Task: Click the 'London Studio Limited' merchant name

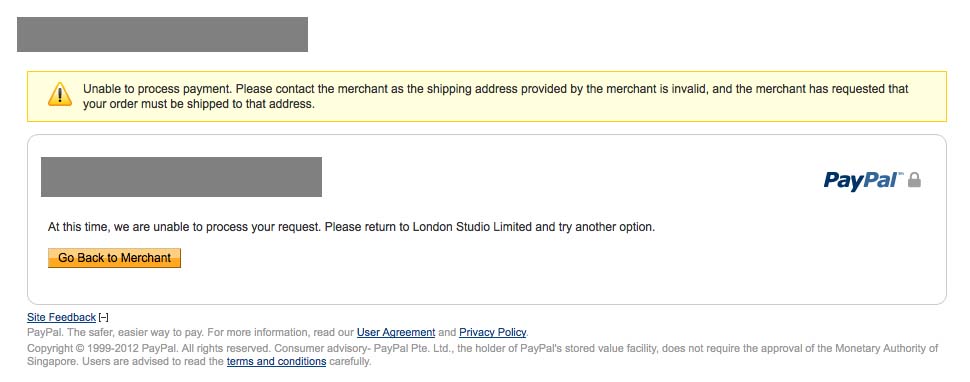Action: pos(472,227)
